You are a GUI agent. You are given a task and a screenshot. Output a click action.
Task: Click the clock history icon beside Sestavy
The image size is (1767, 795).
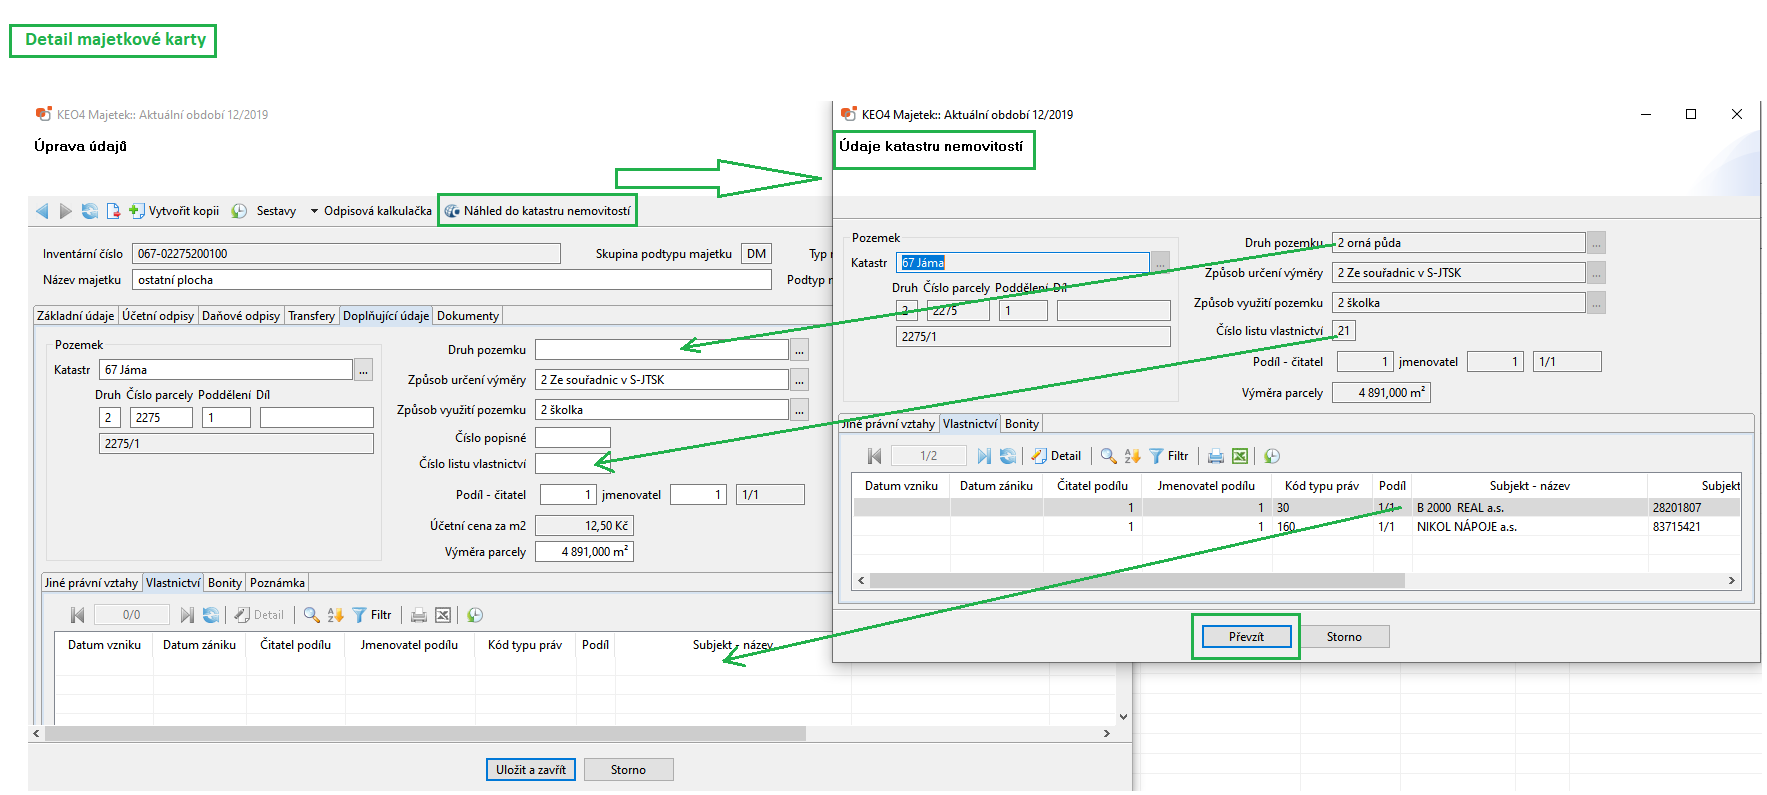click(x=239, y=211)
